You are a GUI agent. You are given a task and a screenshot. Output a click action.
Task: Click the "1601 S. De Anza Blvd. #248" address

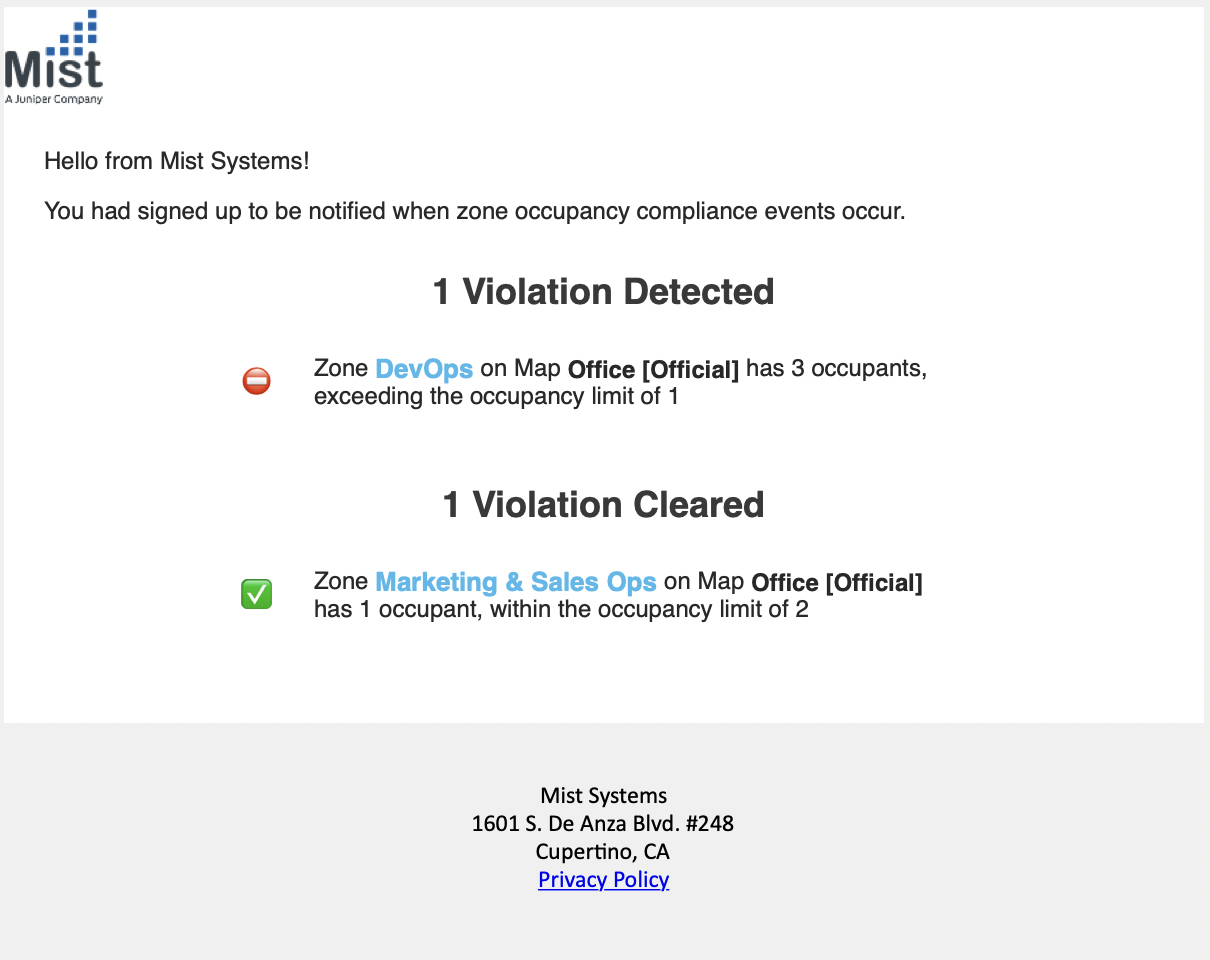(603, 824)
